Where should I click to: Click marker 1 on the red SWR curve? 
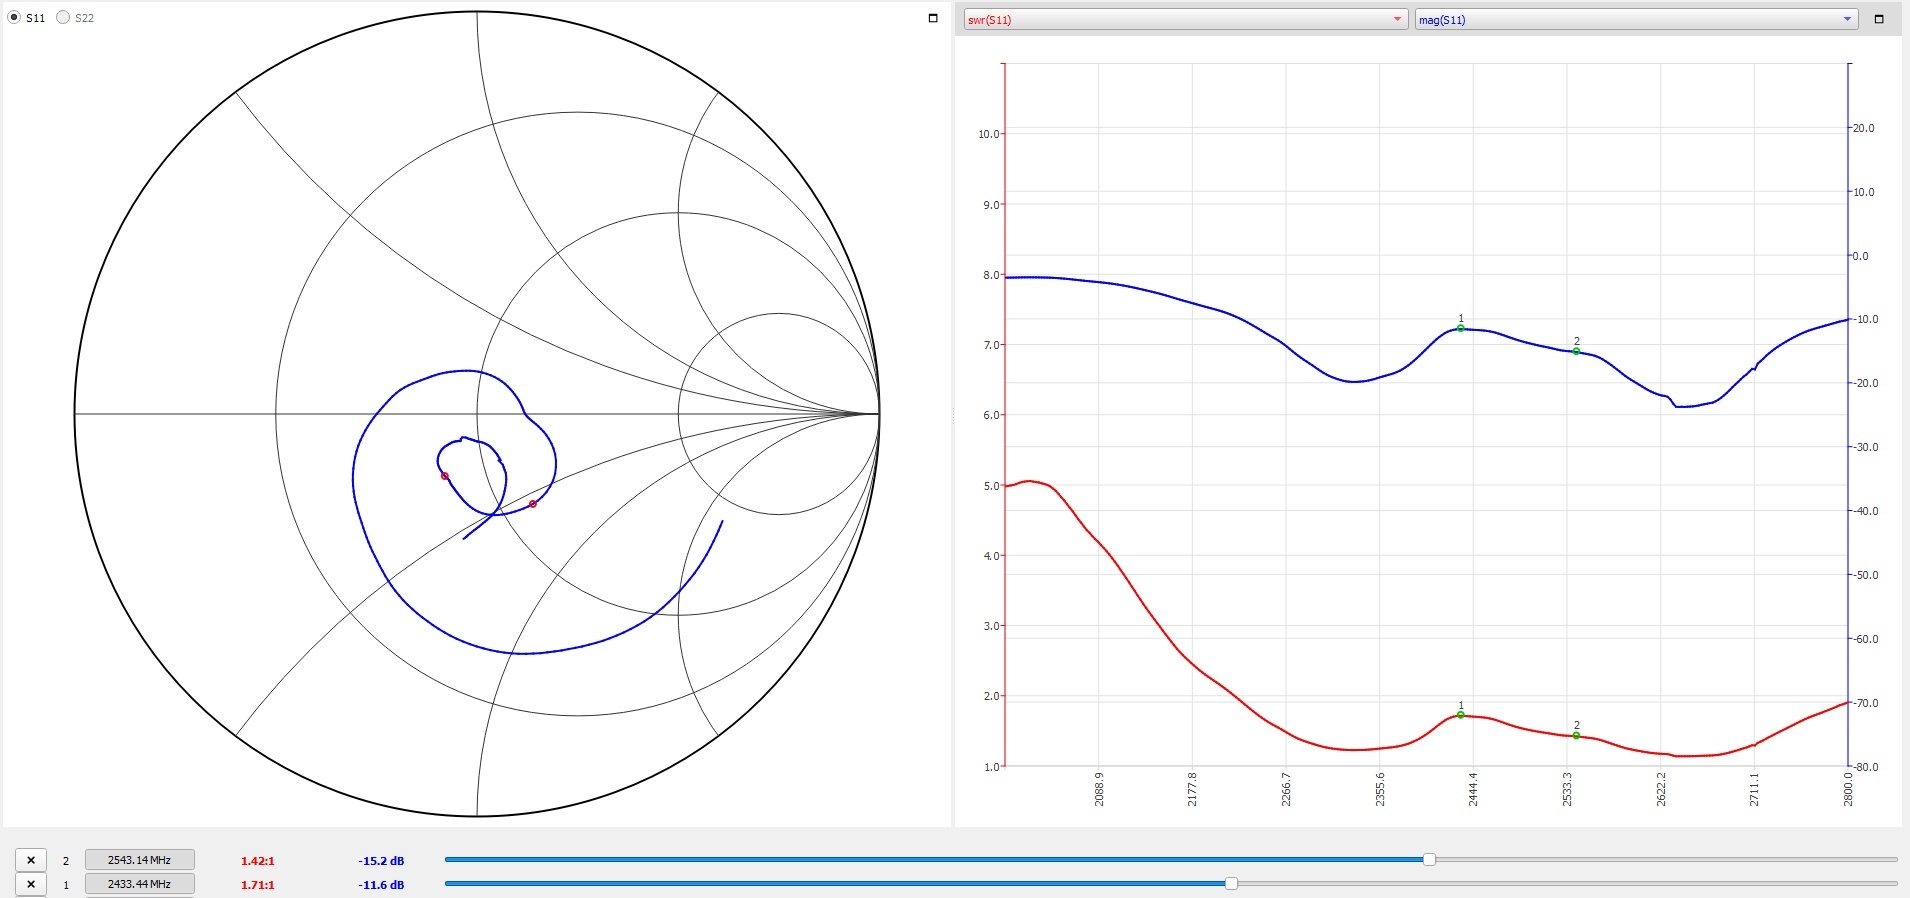(1460, 715)
